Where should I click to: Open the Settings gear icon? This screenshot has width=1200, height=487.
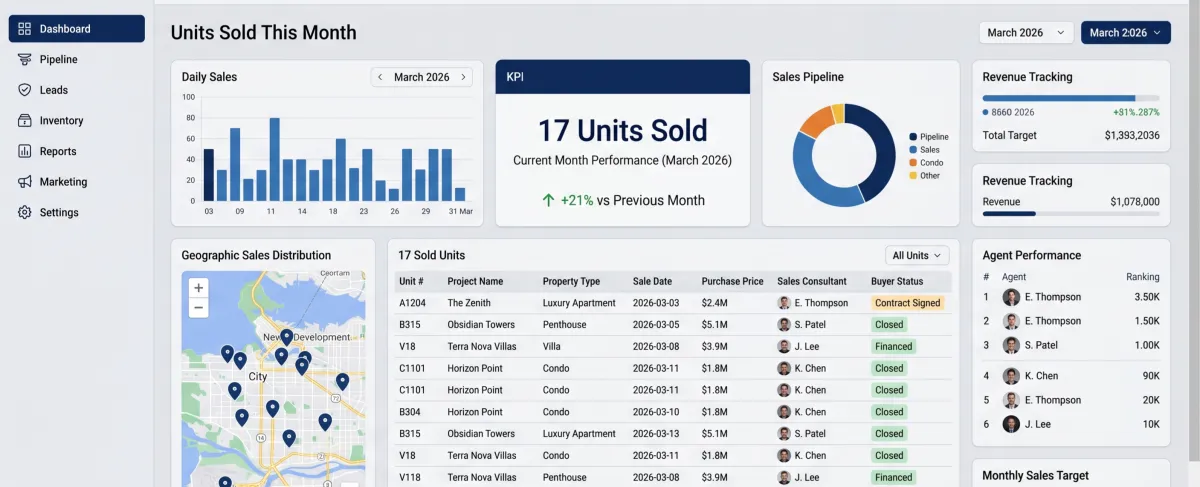(x=24, y=212)
